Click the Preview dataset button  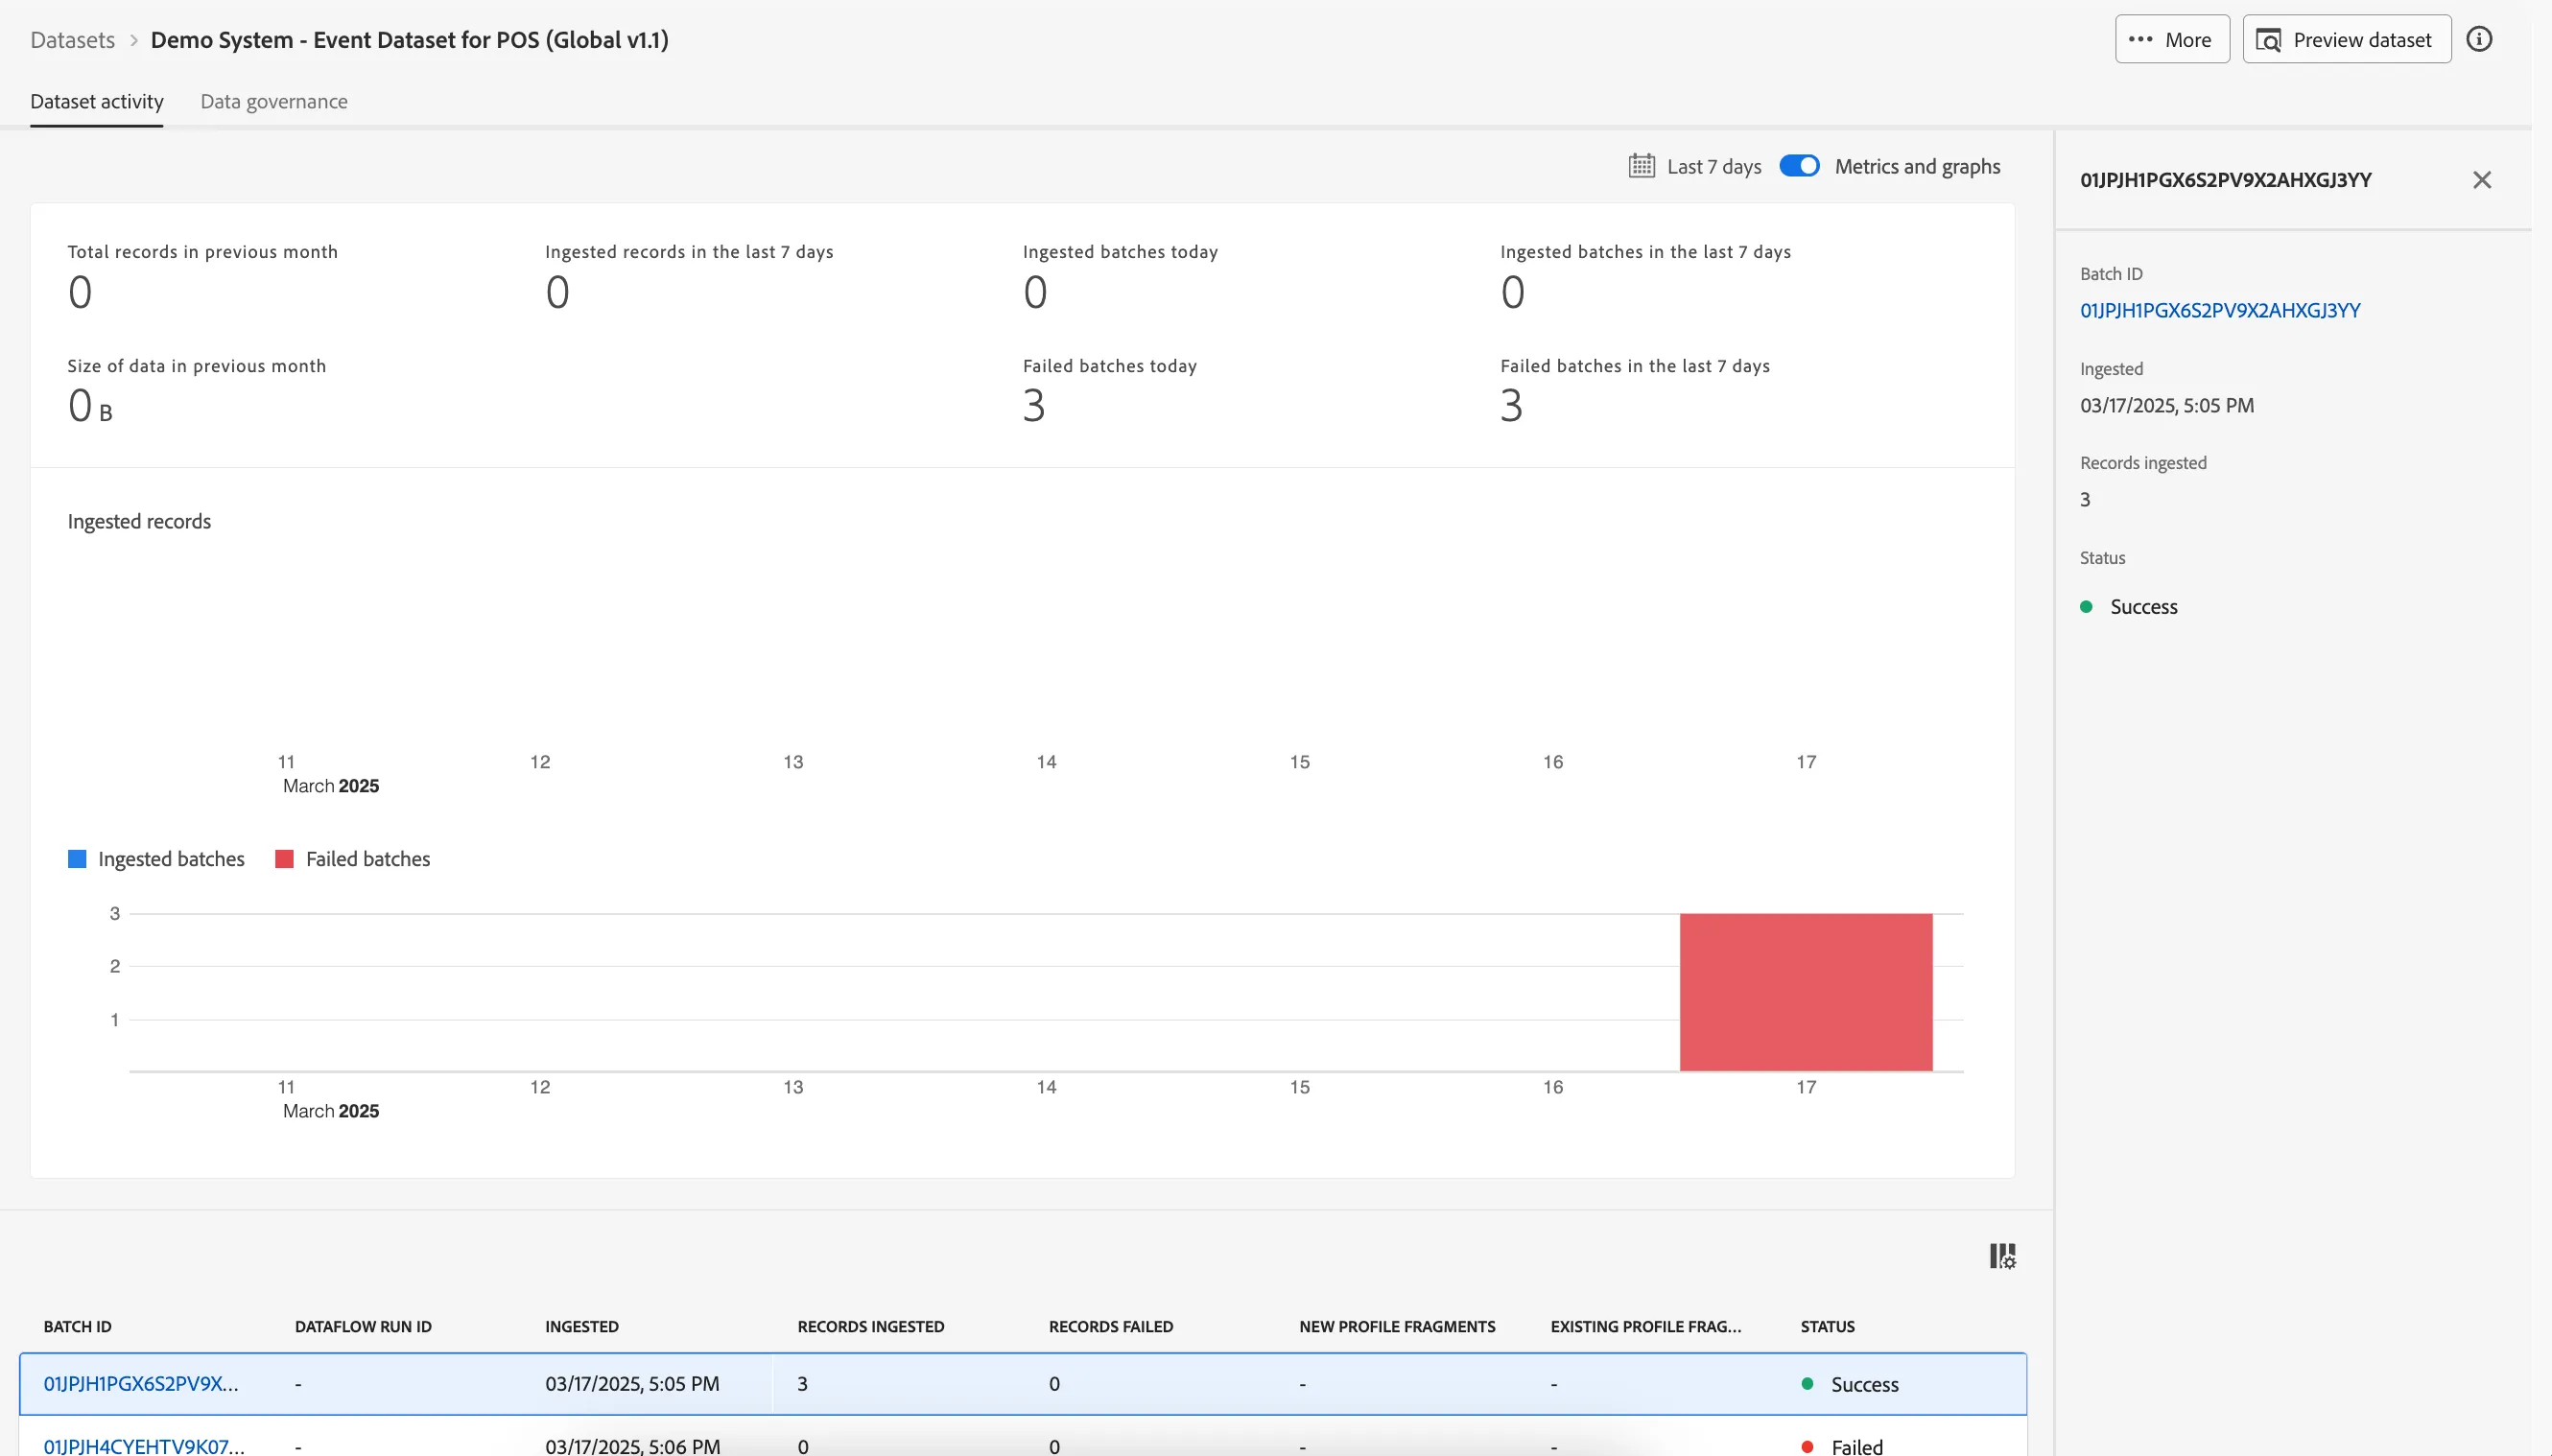click(2346, 39)
